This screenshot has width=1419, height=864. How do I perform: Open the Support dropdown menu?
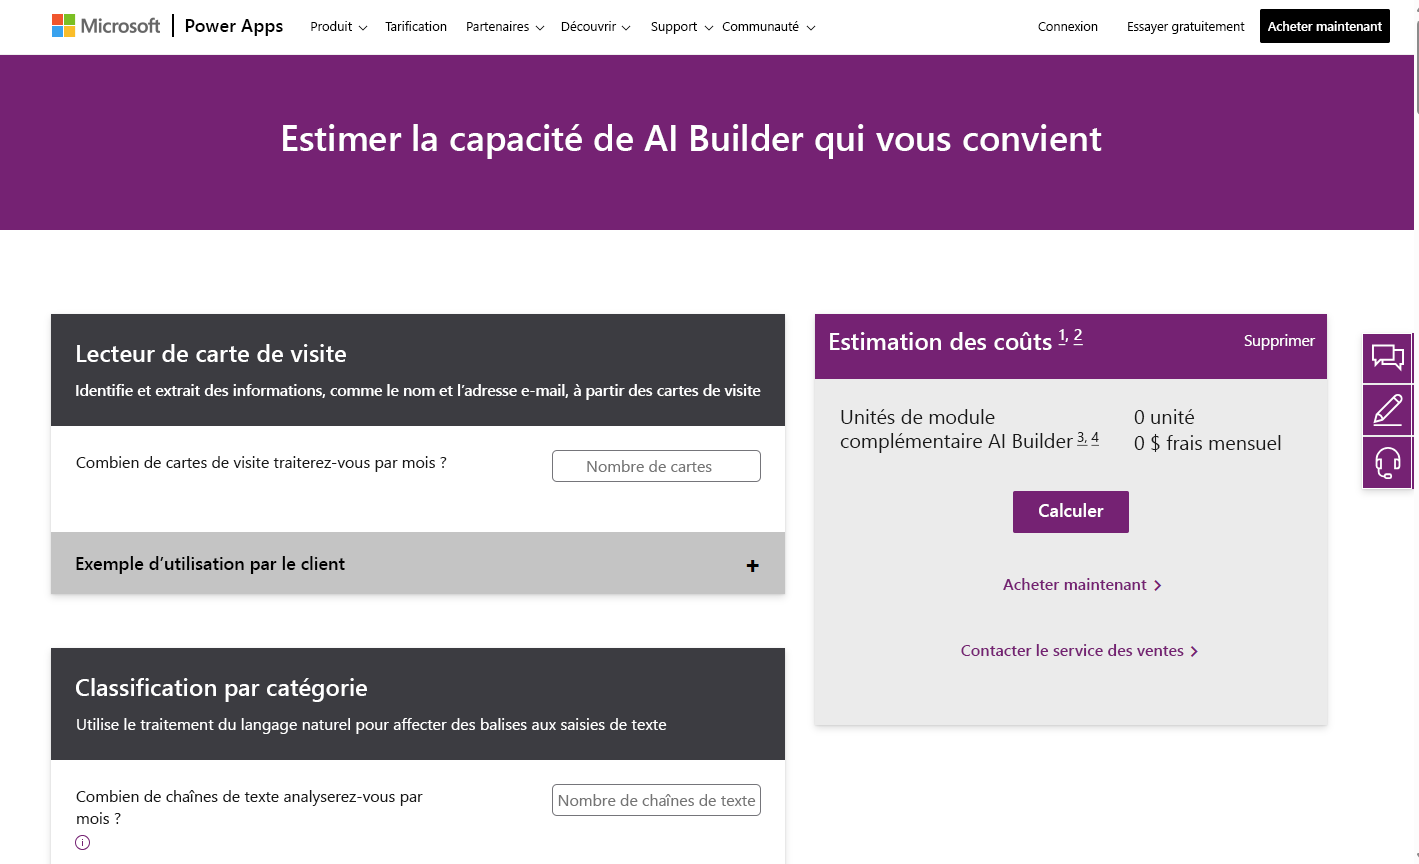click(x=681, y=27)
